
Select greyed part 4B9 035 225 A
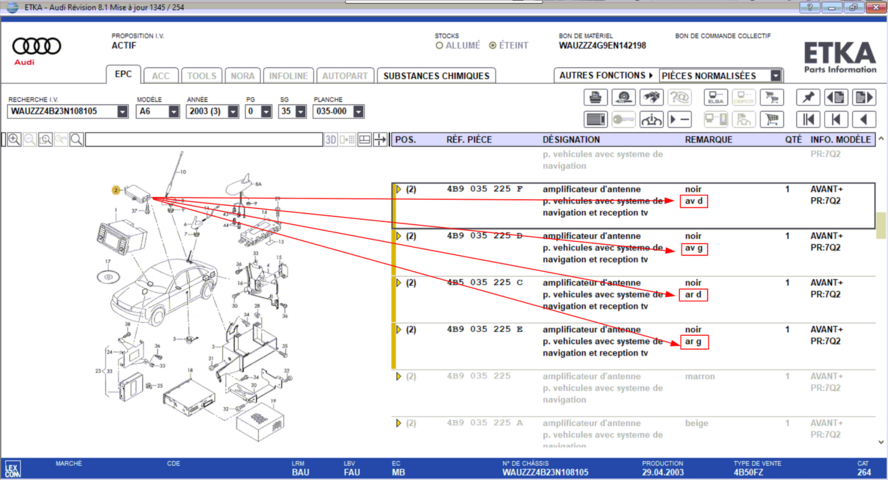[485, 423]
